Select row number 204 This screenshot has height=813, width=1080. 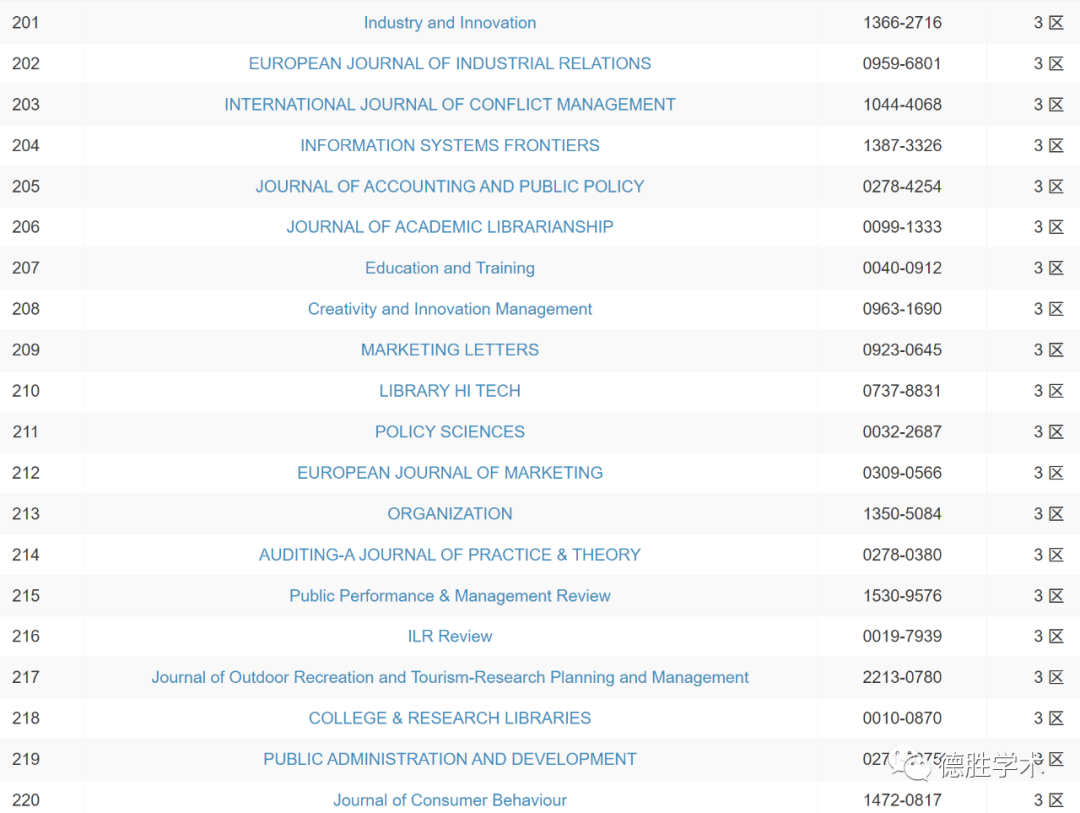(25, 145)
